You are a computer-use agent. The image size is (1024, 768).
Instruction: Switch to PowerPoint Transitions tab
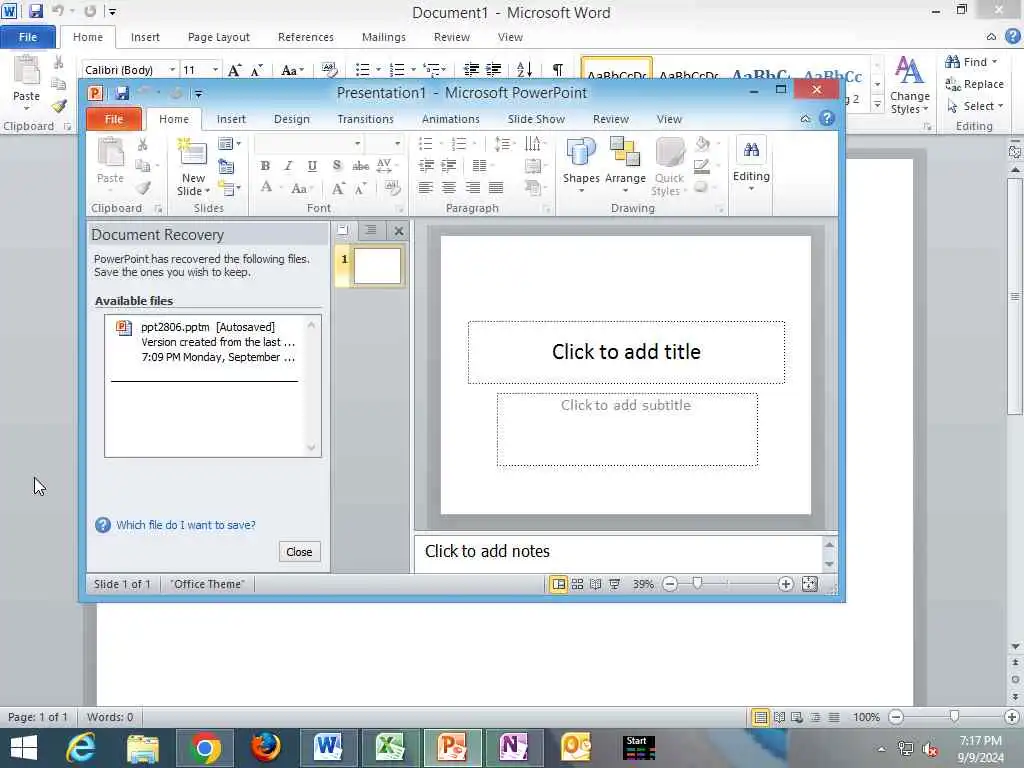coord(365,119)
